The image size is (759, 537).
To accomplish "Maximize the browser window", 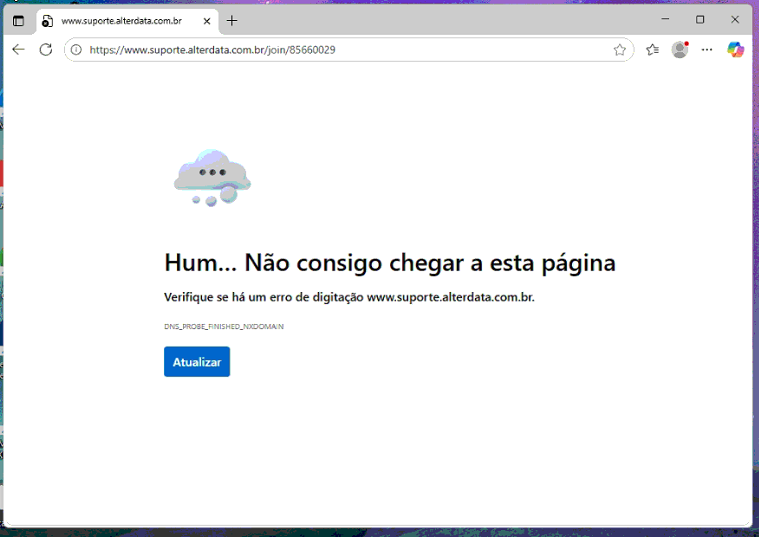I will click(700, 19).
